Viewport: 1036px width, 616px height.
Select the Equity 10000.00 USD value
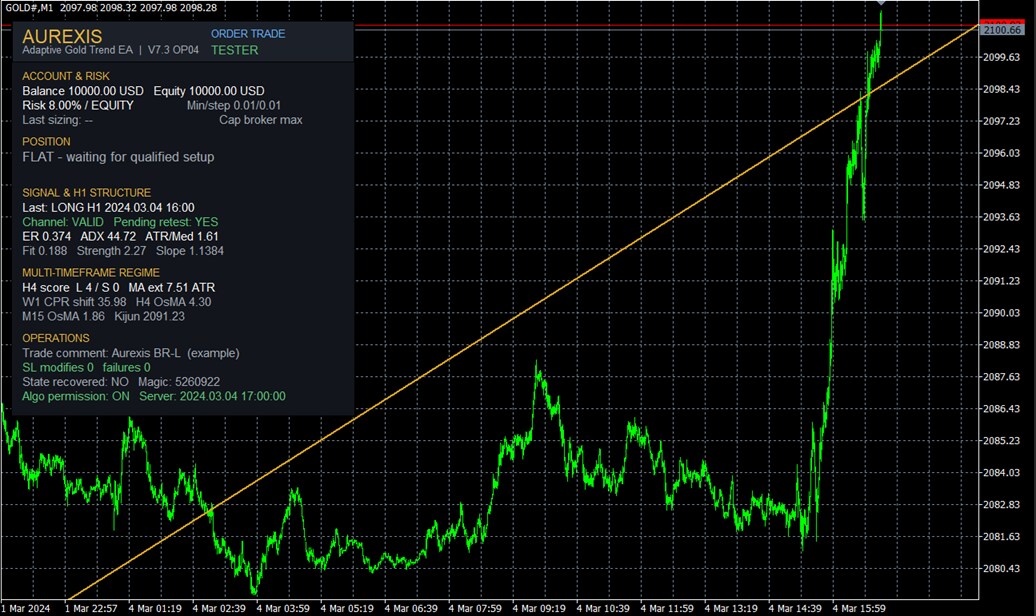(x=209, y=91)
